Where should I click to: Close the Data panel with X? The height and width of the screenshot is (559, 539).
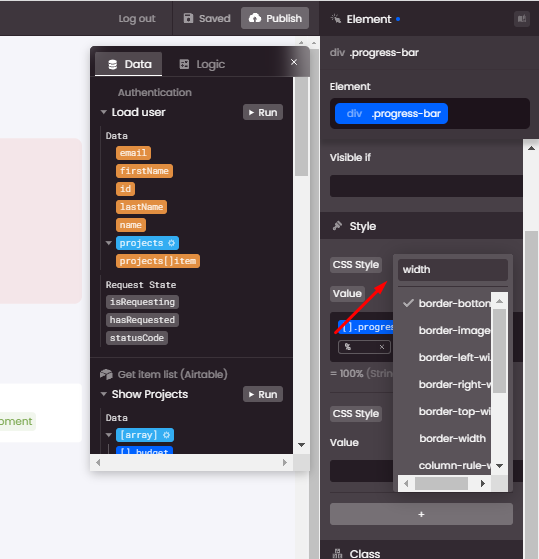click(x=294, y=62)
